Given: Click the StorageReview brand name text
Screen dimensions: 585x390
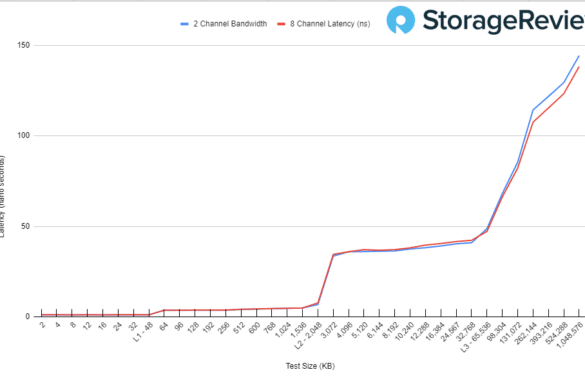Looking at the screenshot, I should 504,21.
